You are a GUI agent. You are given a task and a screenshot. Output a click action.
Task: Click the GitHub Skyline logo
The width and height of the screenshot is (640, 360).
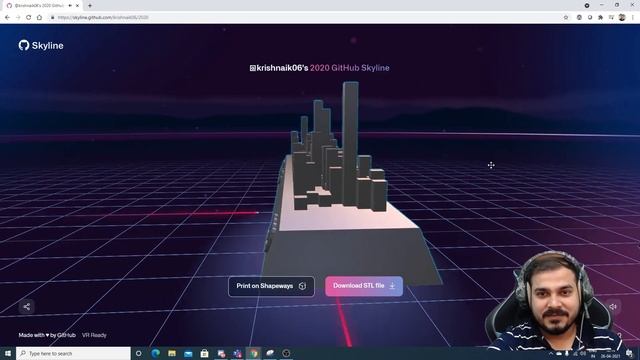[x=41, y=45]
